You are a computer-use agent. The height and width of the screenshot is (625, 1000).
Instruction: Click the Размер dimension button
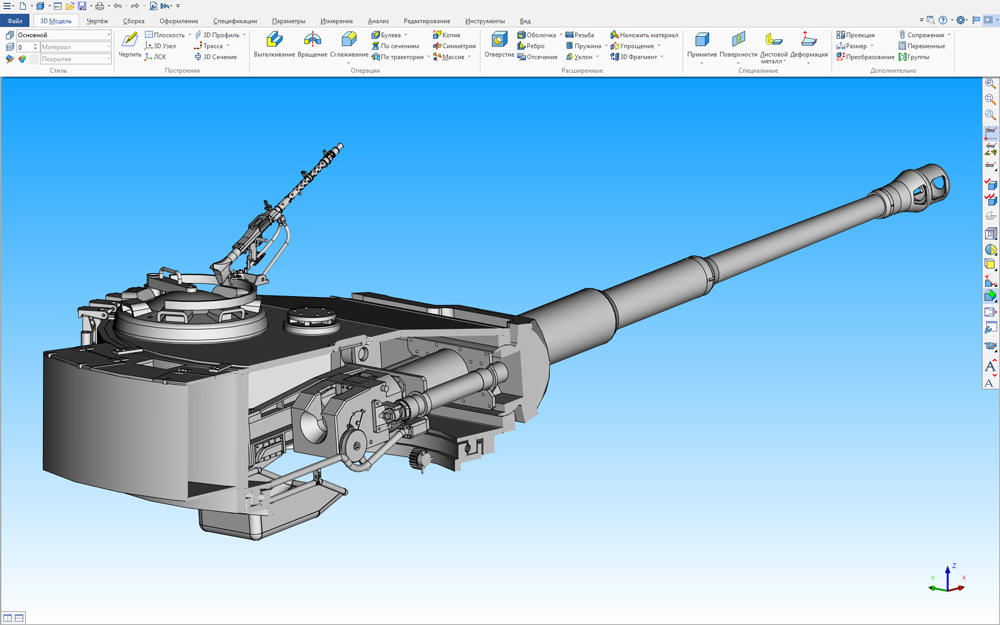tap(852, 46)
